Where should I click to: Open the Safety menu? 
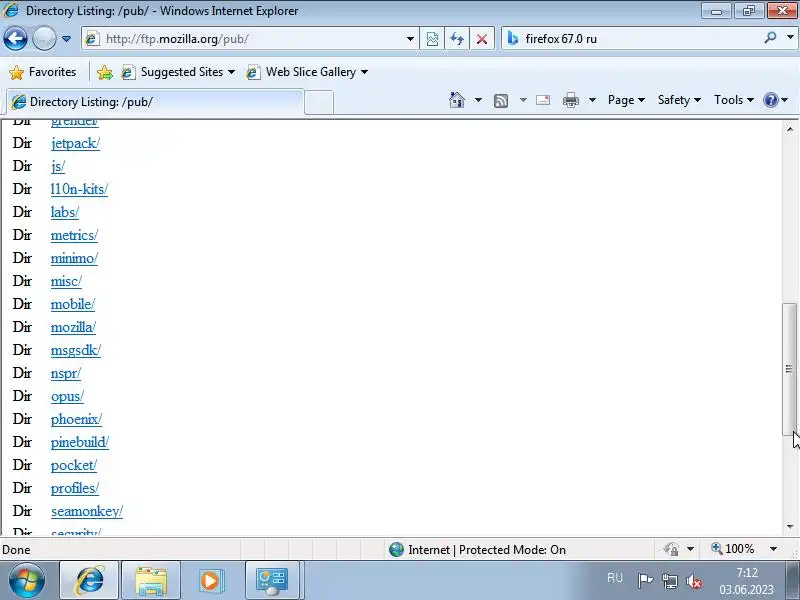(x=679, y=100)
